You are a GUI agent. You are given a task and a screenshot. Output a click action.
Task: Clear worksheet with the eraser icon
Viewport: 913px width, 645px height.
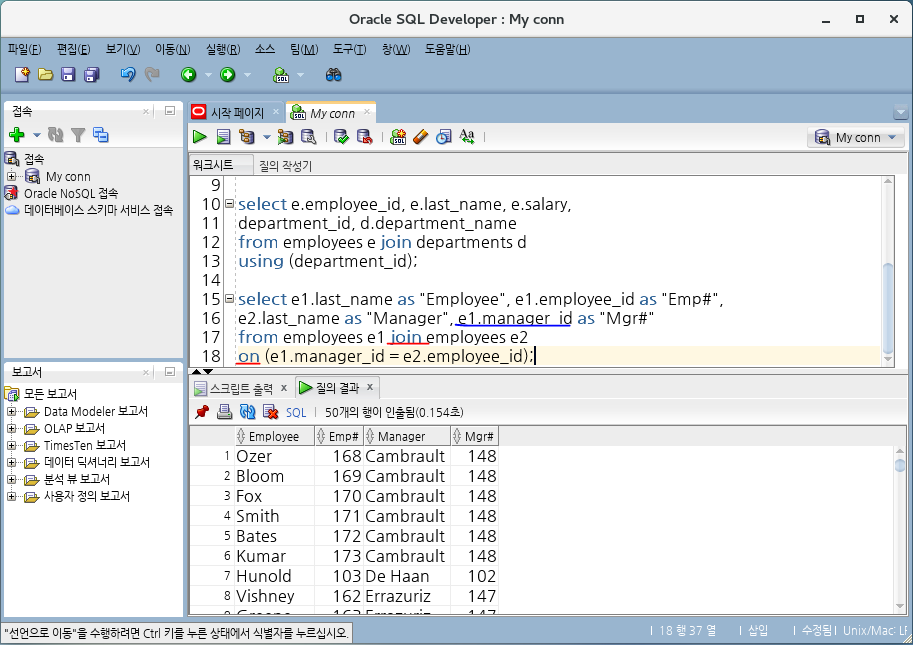[420, 137]
